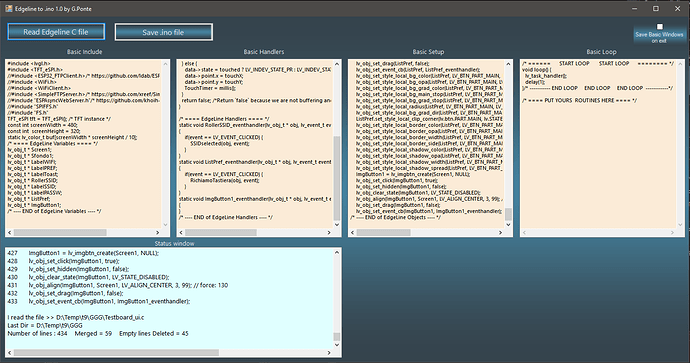Click vertical scrollbar thumb in Basic Handlers
This screenshot has width=690, height=363.
pos(337,178)
